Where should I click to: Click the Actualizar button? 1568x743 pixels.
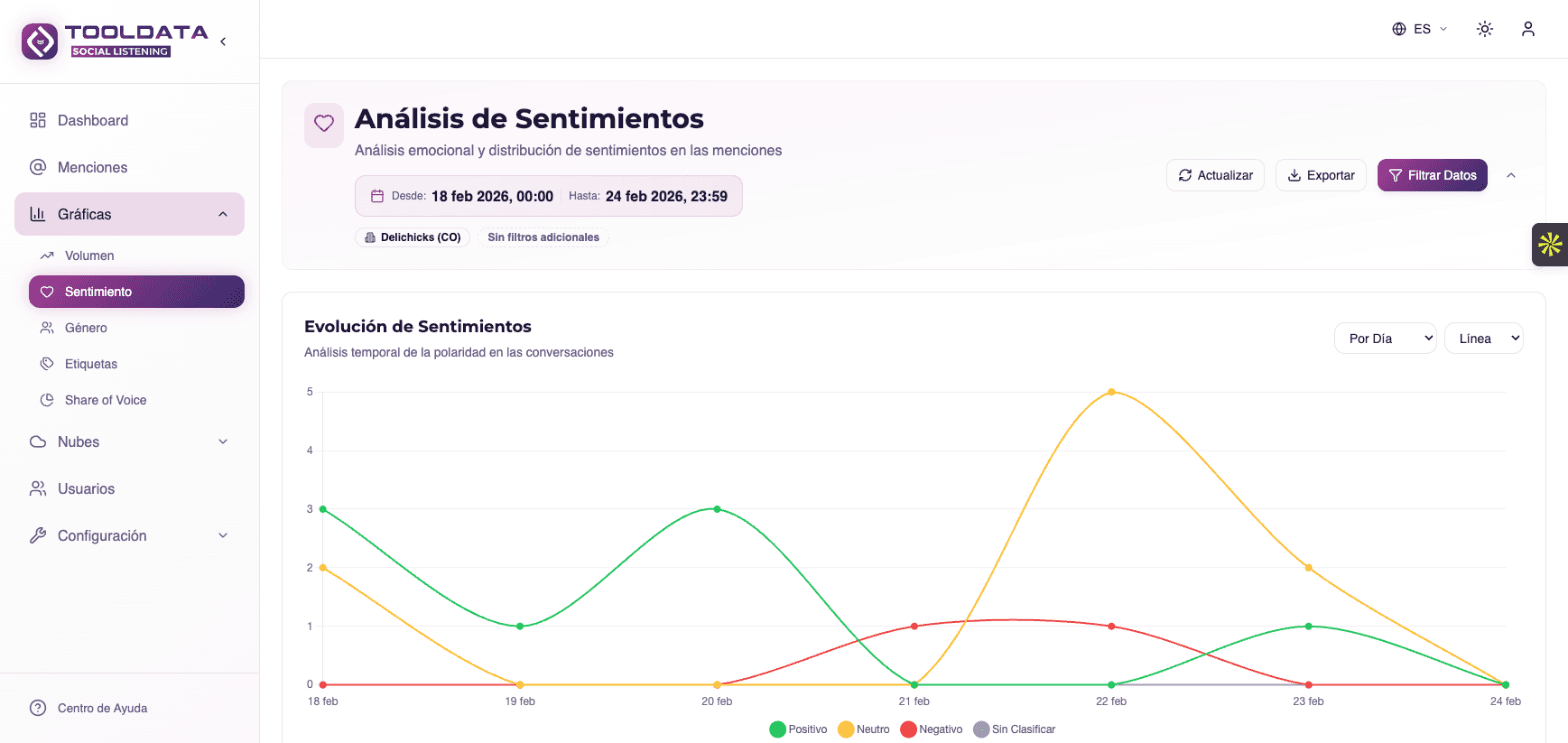click(1215, 175)
